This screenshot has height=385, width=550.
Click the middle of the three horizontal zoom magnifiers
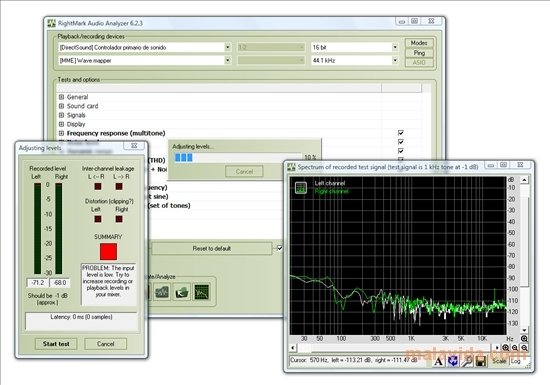point(515,348)
